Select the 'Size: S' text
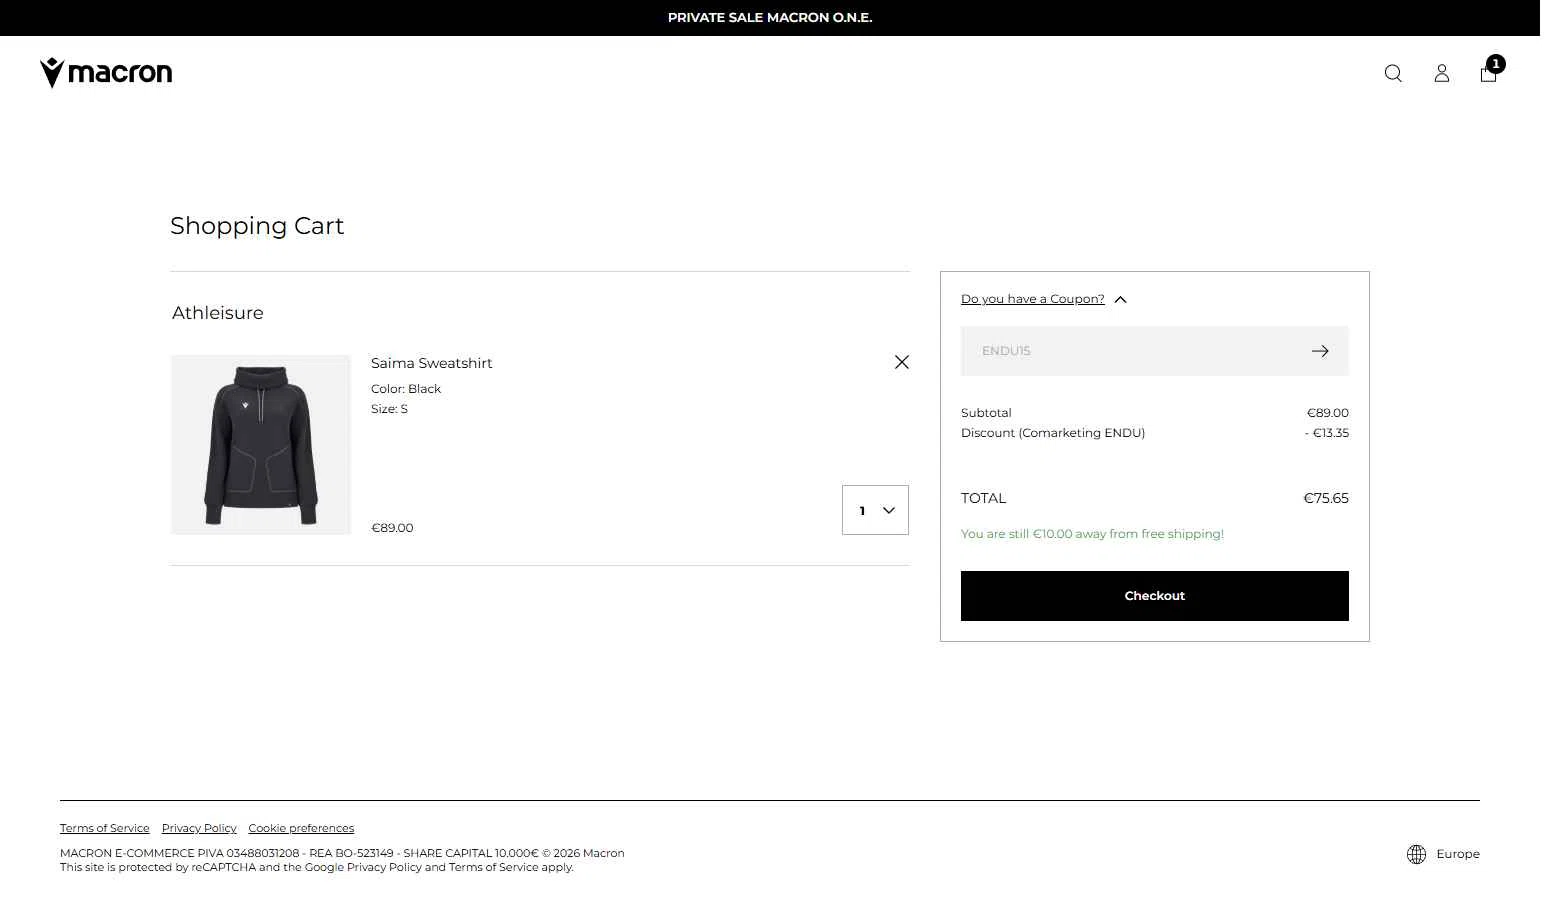1555x917 pixels. coord(389,409)
